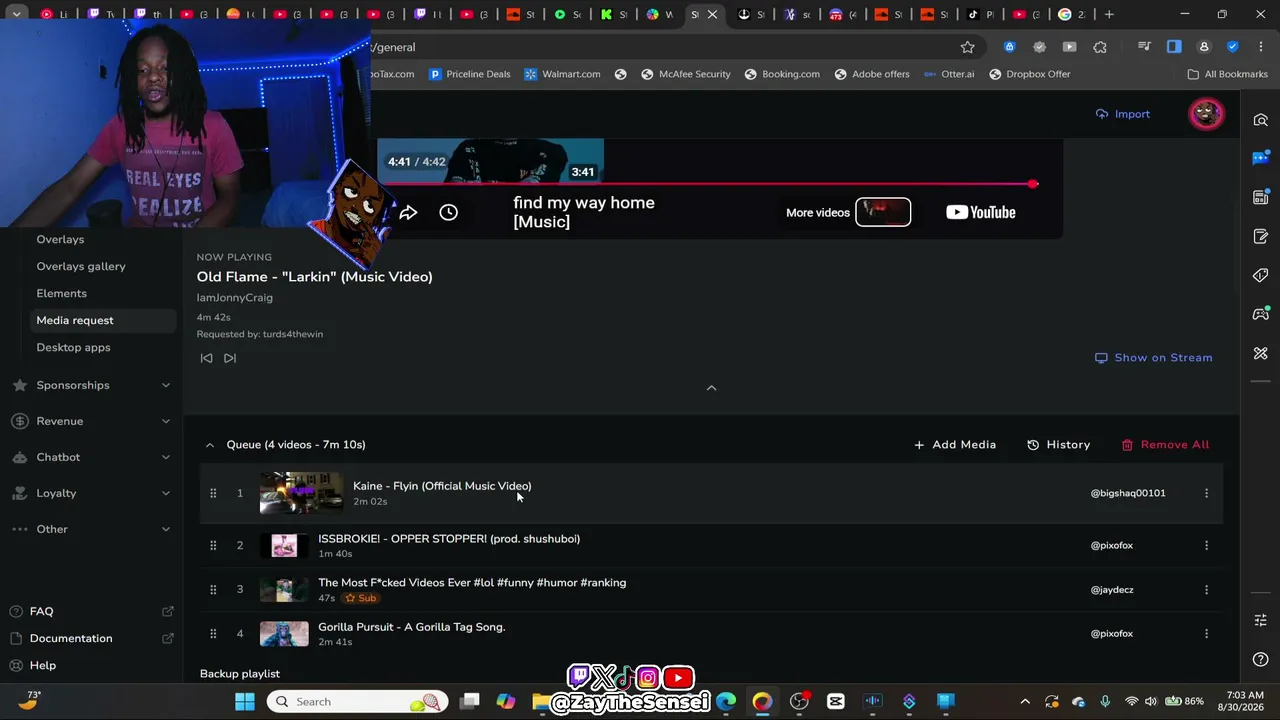The image size is (1280, 720).
Task: Open More videos in the player
Action: 848,212
